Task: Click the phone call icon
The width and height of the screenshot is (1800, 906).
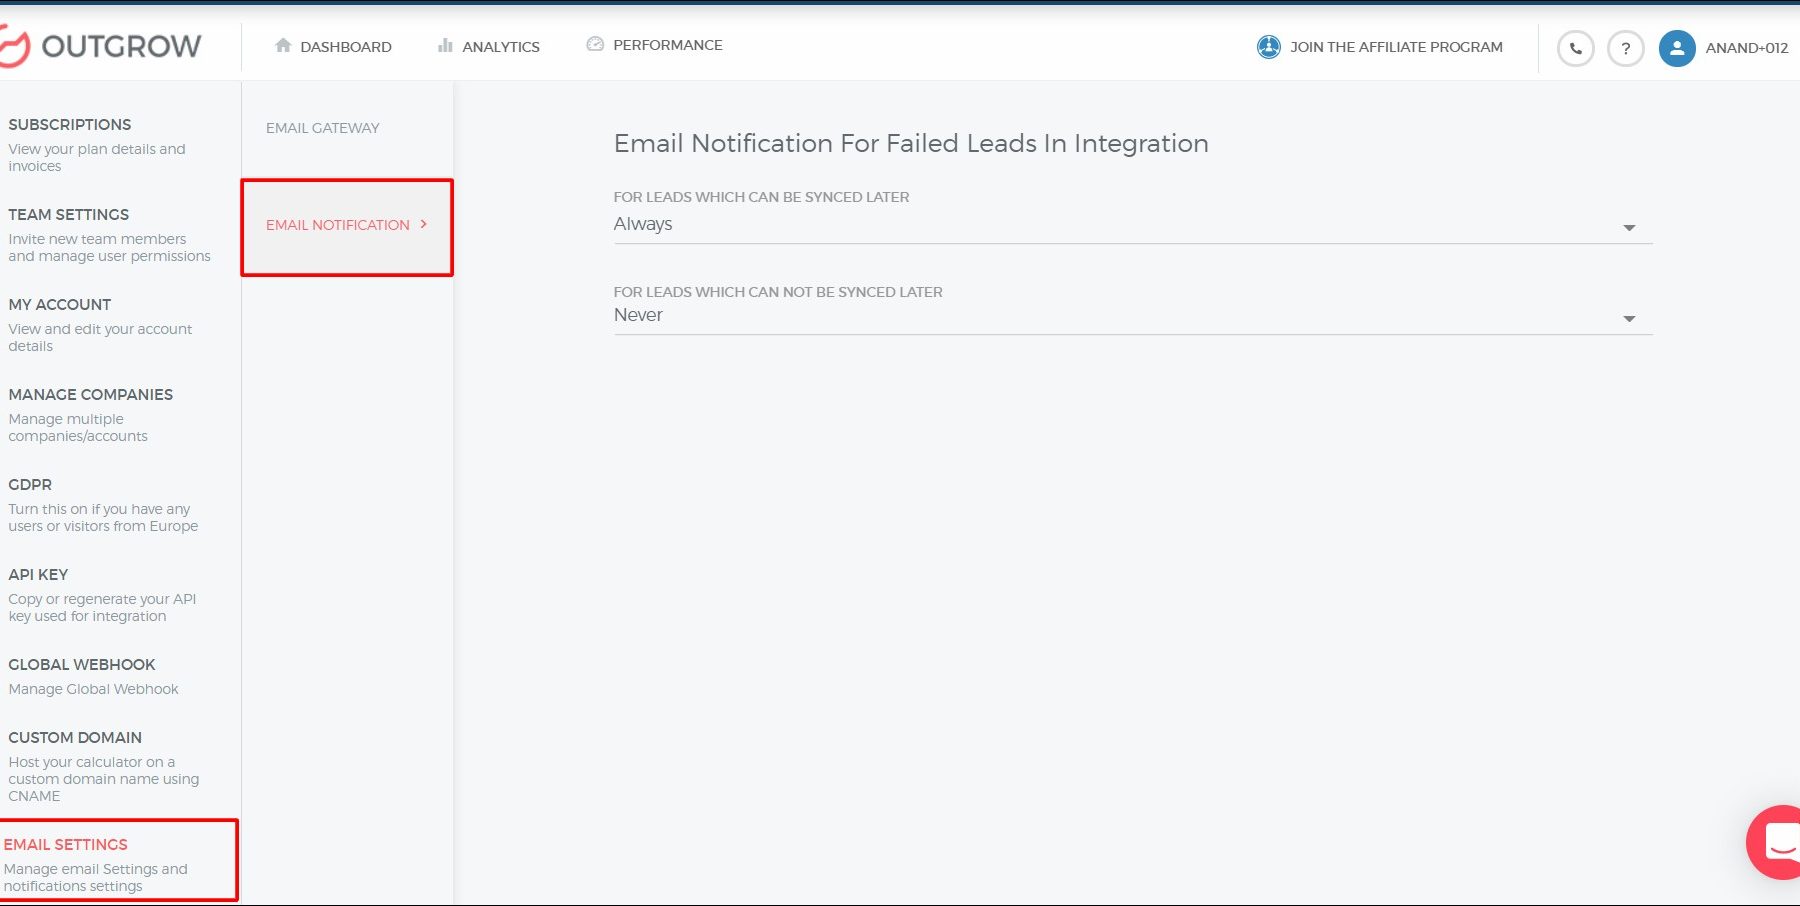Action: click(1575, 48)
